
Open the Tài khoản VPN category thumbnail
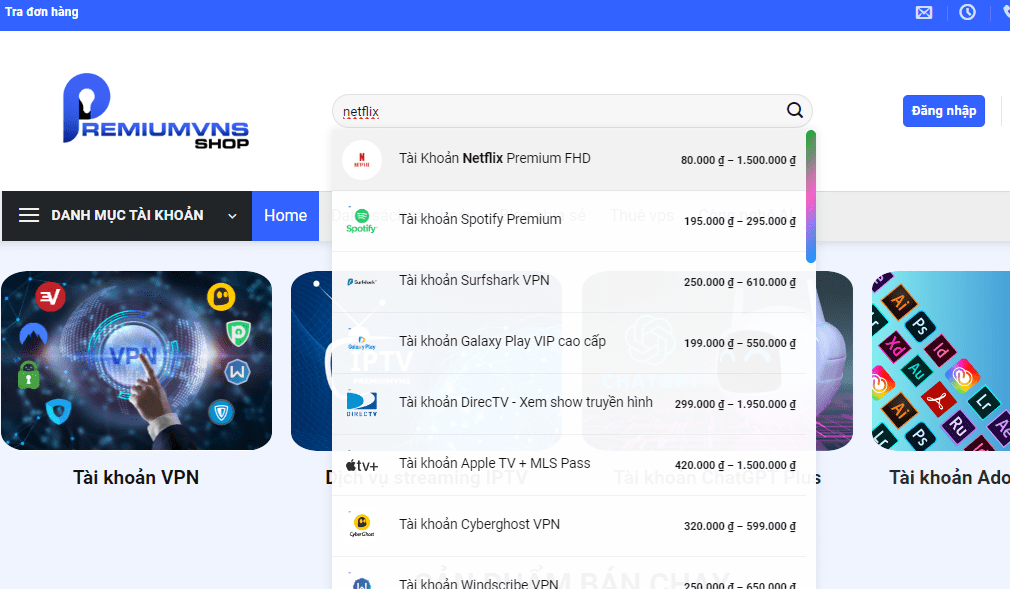(x=136, y=361)
